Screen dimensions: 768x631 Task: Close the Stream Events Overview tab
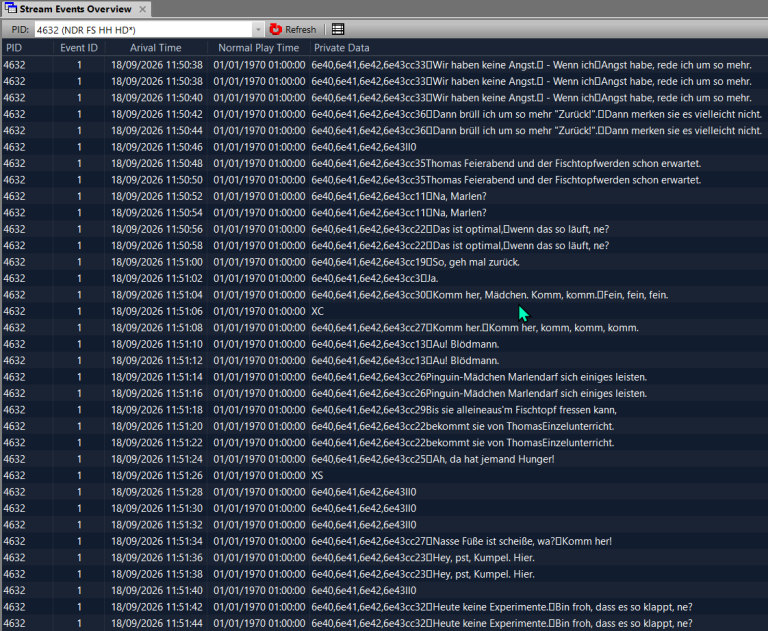pos(143,9)
